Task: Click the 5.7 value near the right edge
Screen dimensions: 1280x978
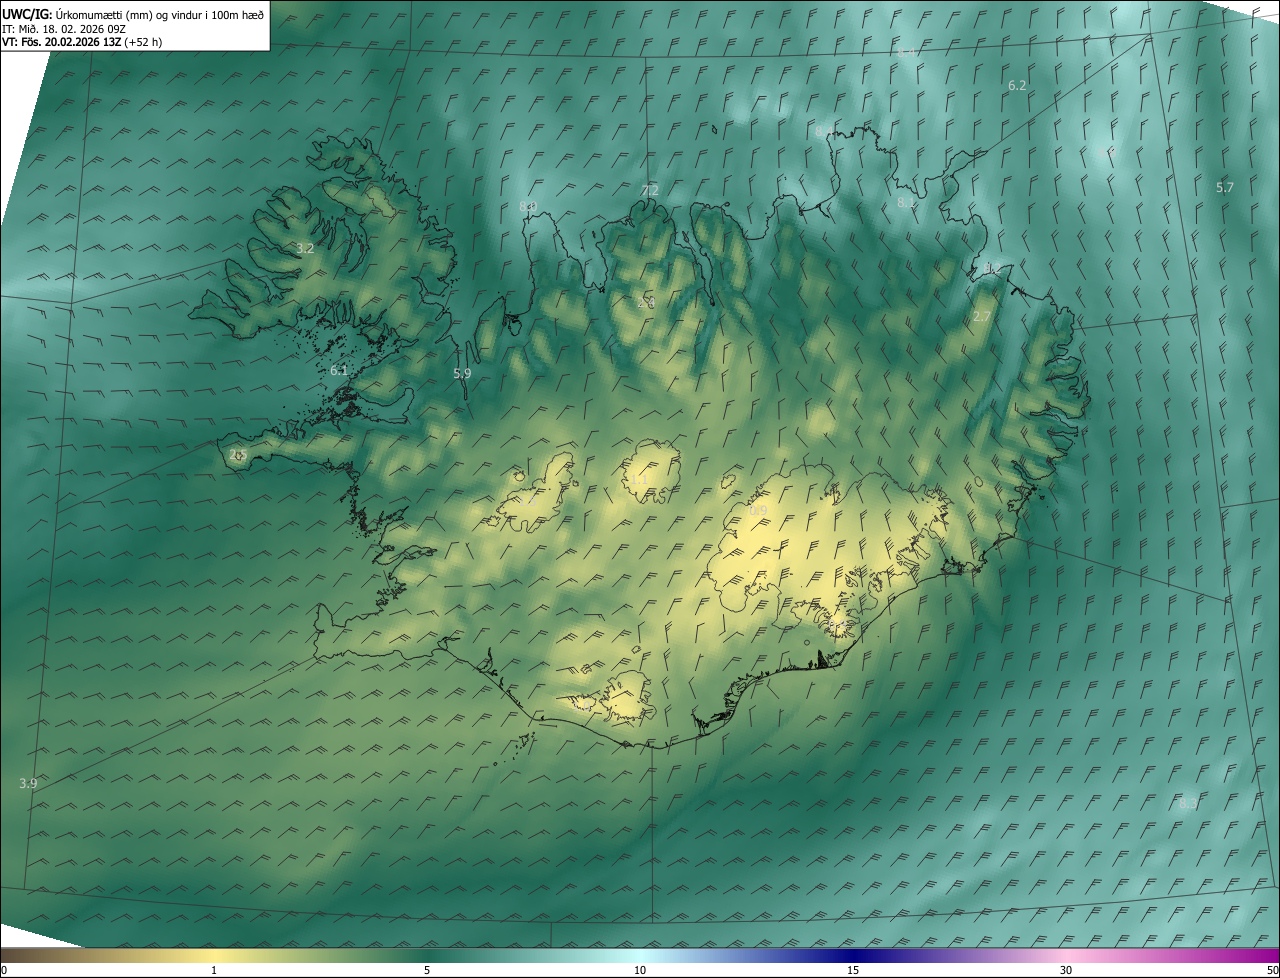Action: [x=1225, y=188]
